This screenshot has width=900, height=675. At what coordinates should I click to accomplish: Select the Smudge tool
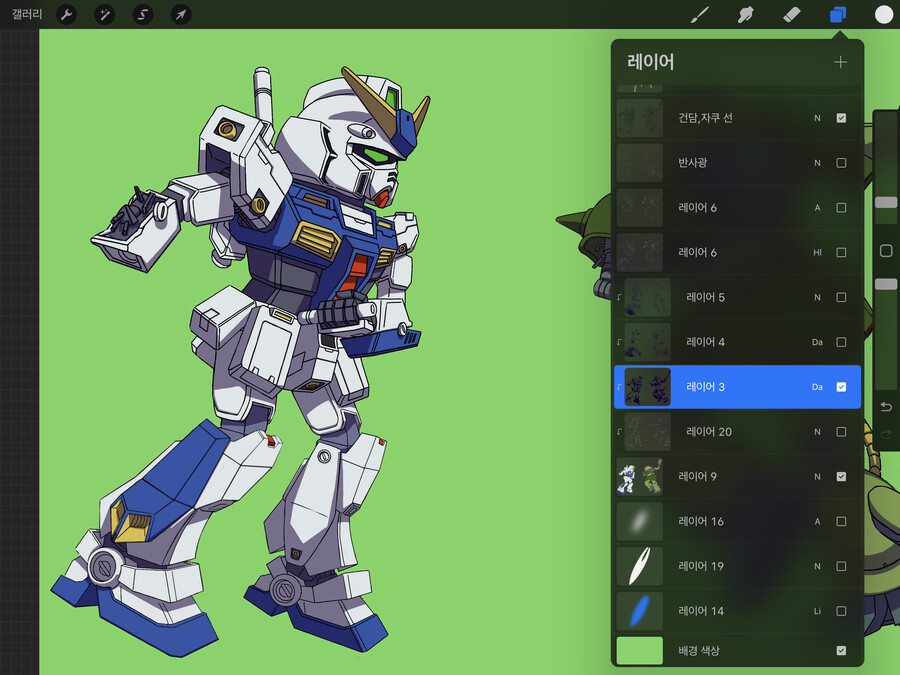click(x=745, y=14)
